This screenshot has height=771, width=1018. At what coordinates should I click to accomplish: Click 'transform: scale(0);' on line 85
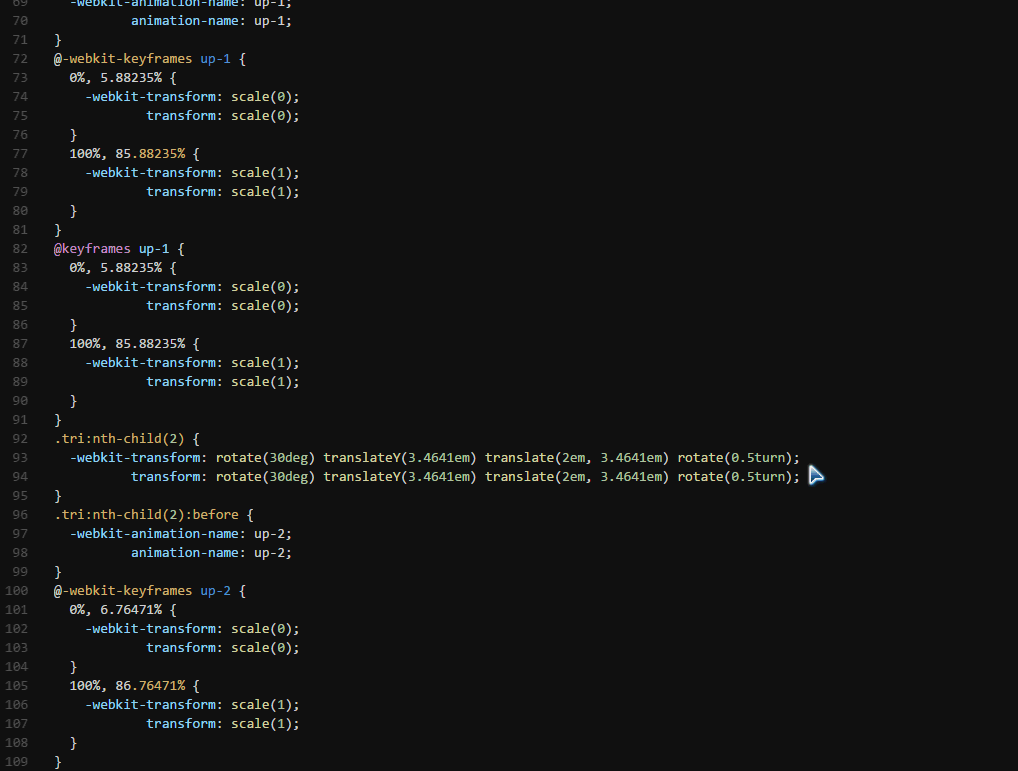(223, 306)
